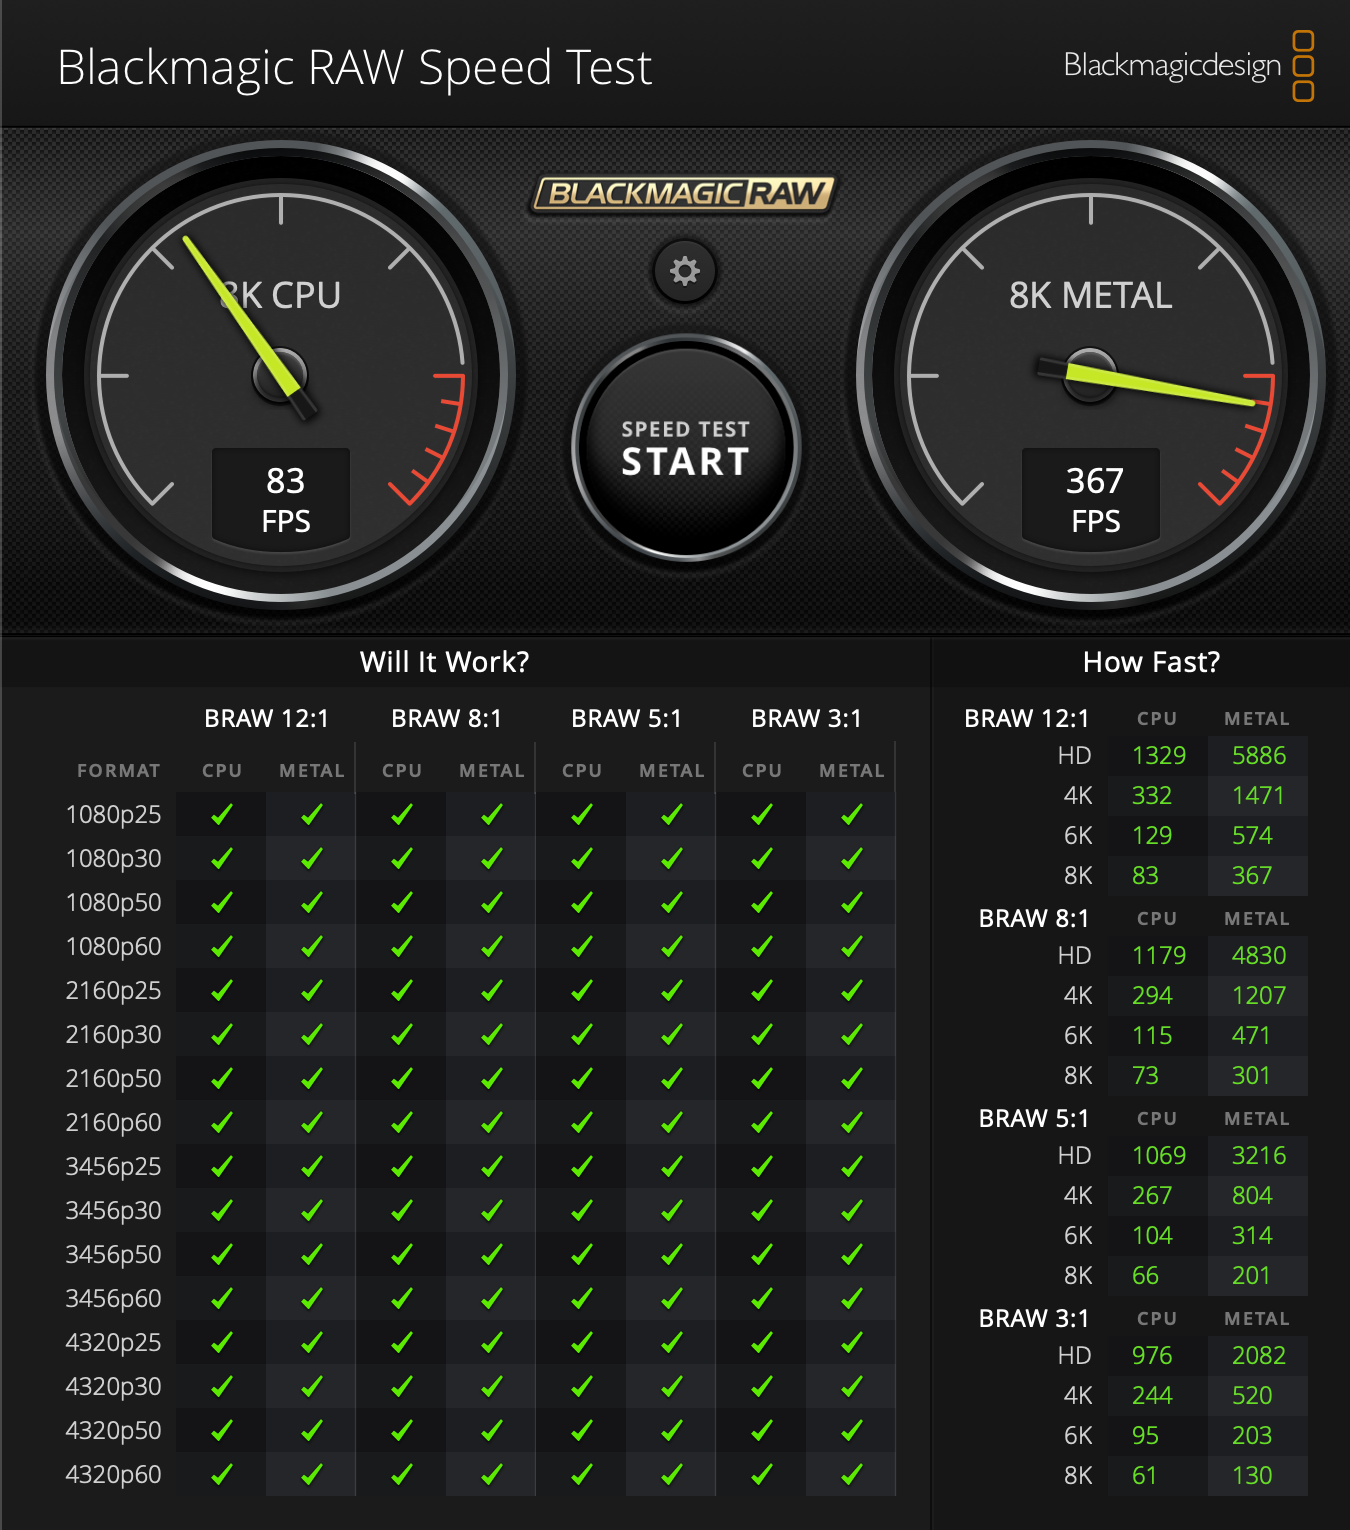Click the How Fast? heading
The image size is (1350, 1530).
coord(1151,662)
